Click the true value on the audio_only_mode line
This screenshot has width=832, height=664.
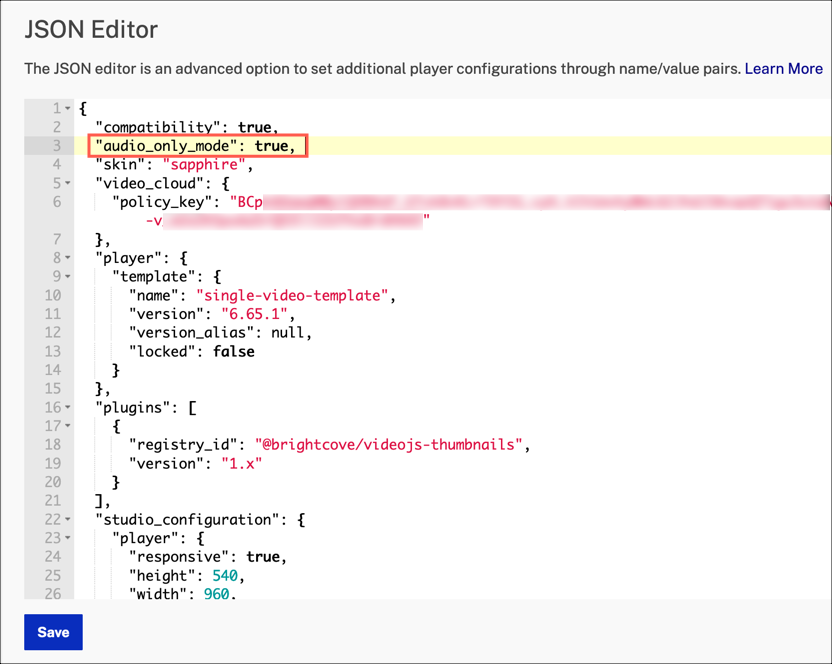tap(271, 146)
